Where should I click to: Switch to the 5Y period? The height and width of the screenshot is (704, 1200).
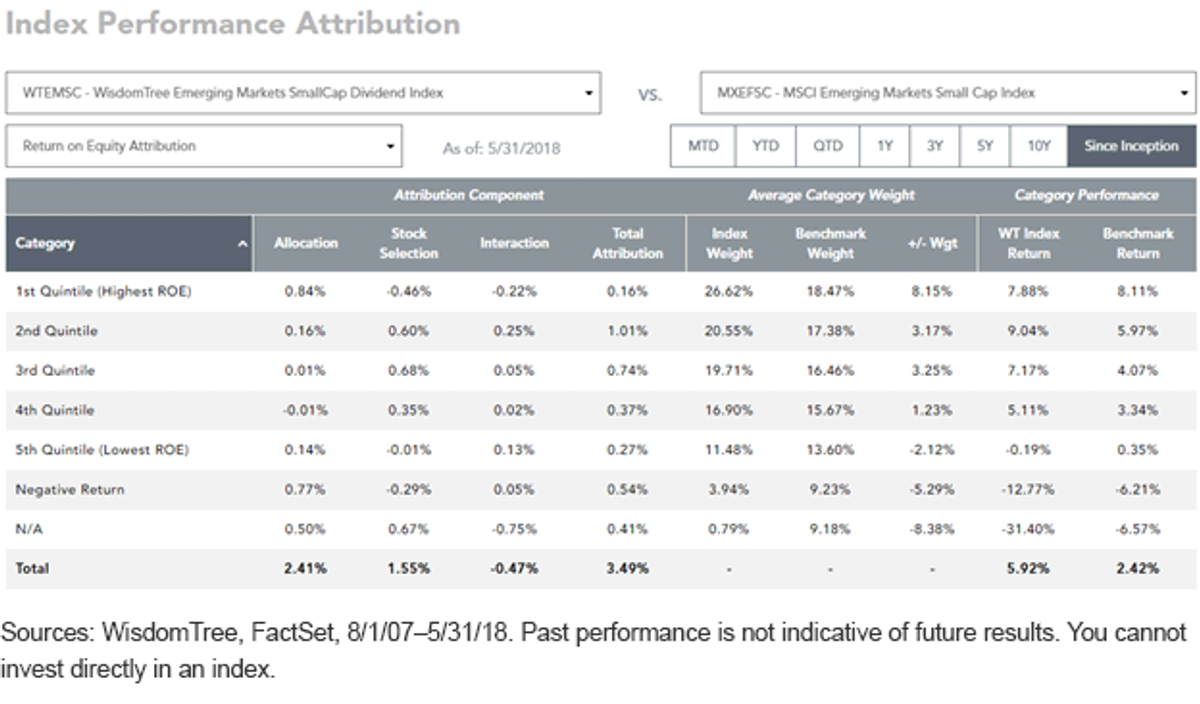click(985, 146)
